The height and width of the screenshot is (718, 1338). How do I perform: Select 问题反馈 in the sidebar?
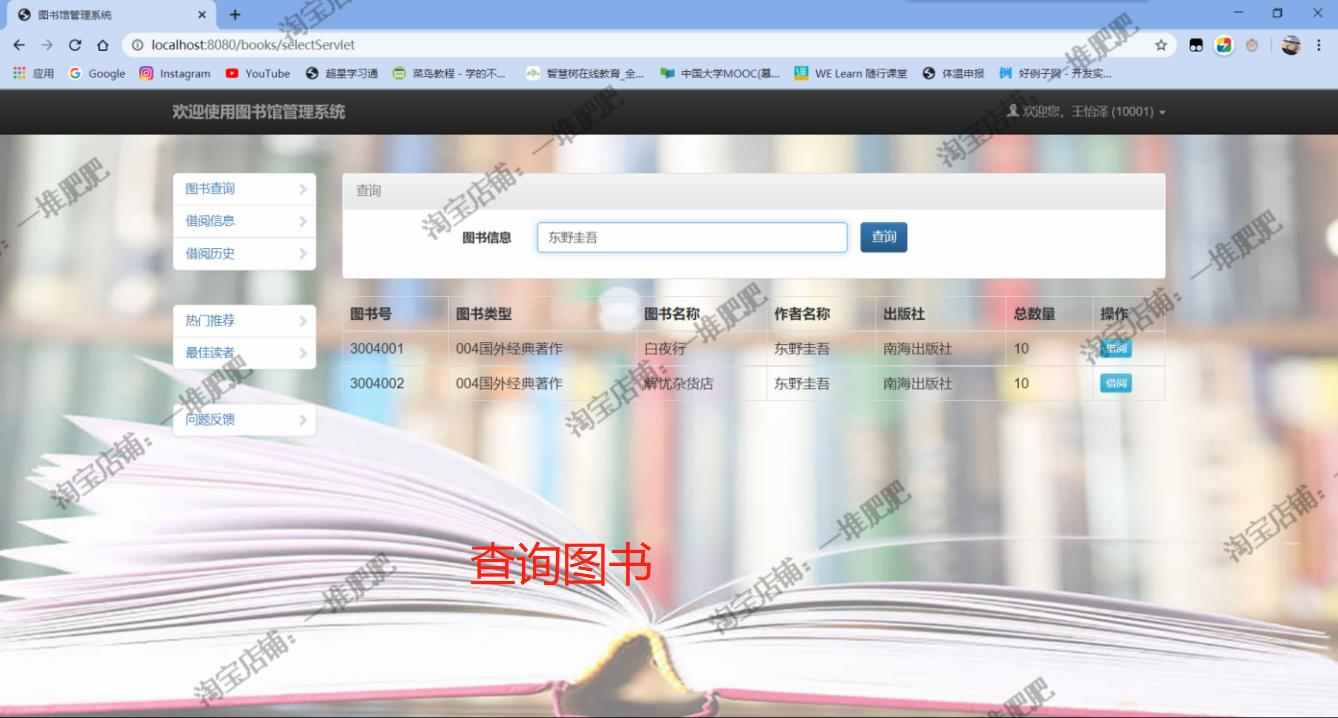click(244, 420)
